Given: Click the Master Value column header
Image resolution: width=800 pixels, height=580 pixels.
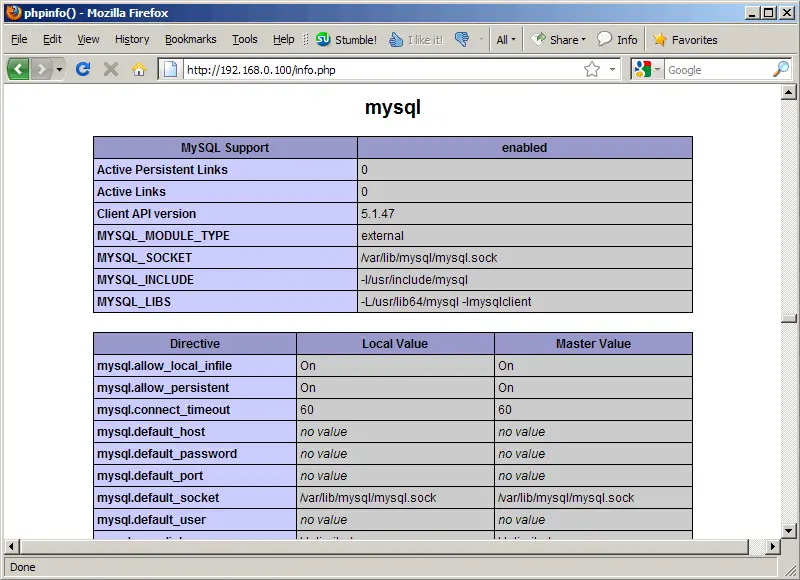Looking at the screenshot, I should point(593,343).
